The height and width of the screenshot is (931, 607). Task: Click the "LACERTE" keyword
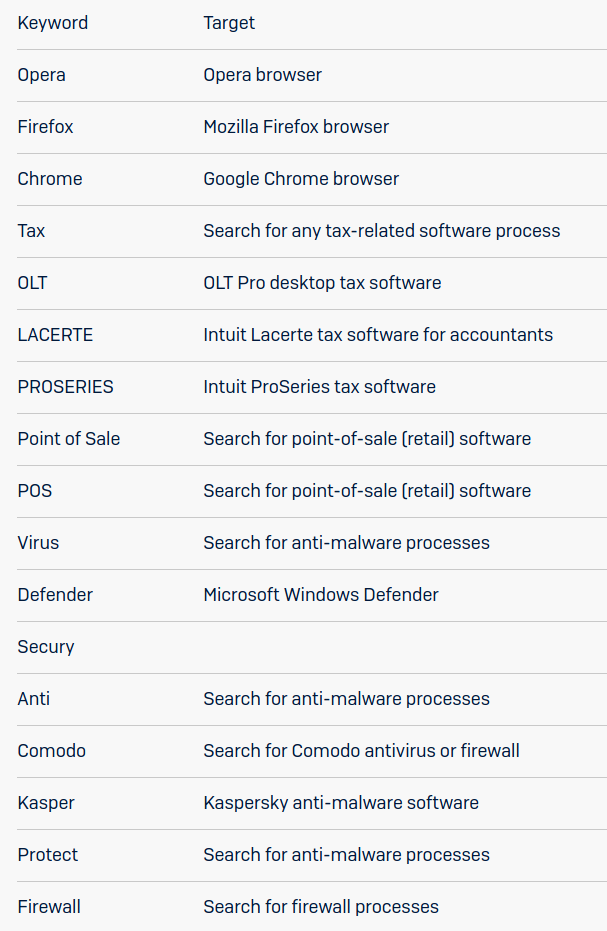pyautogui.click(x=55, y=335)
